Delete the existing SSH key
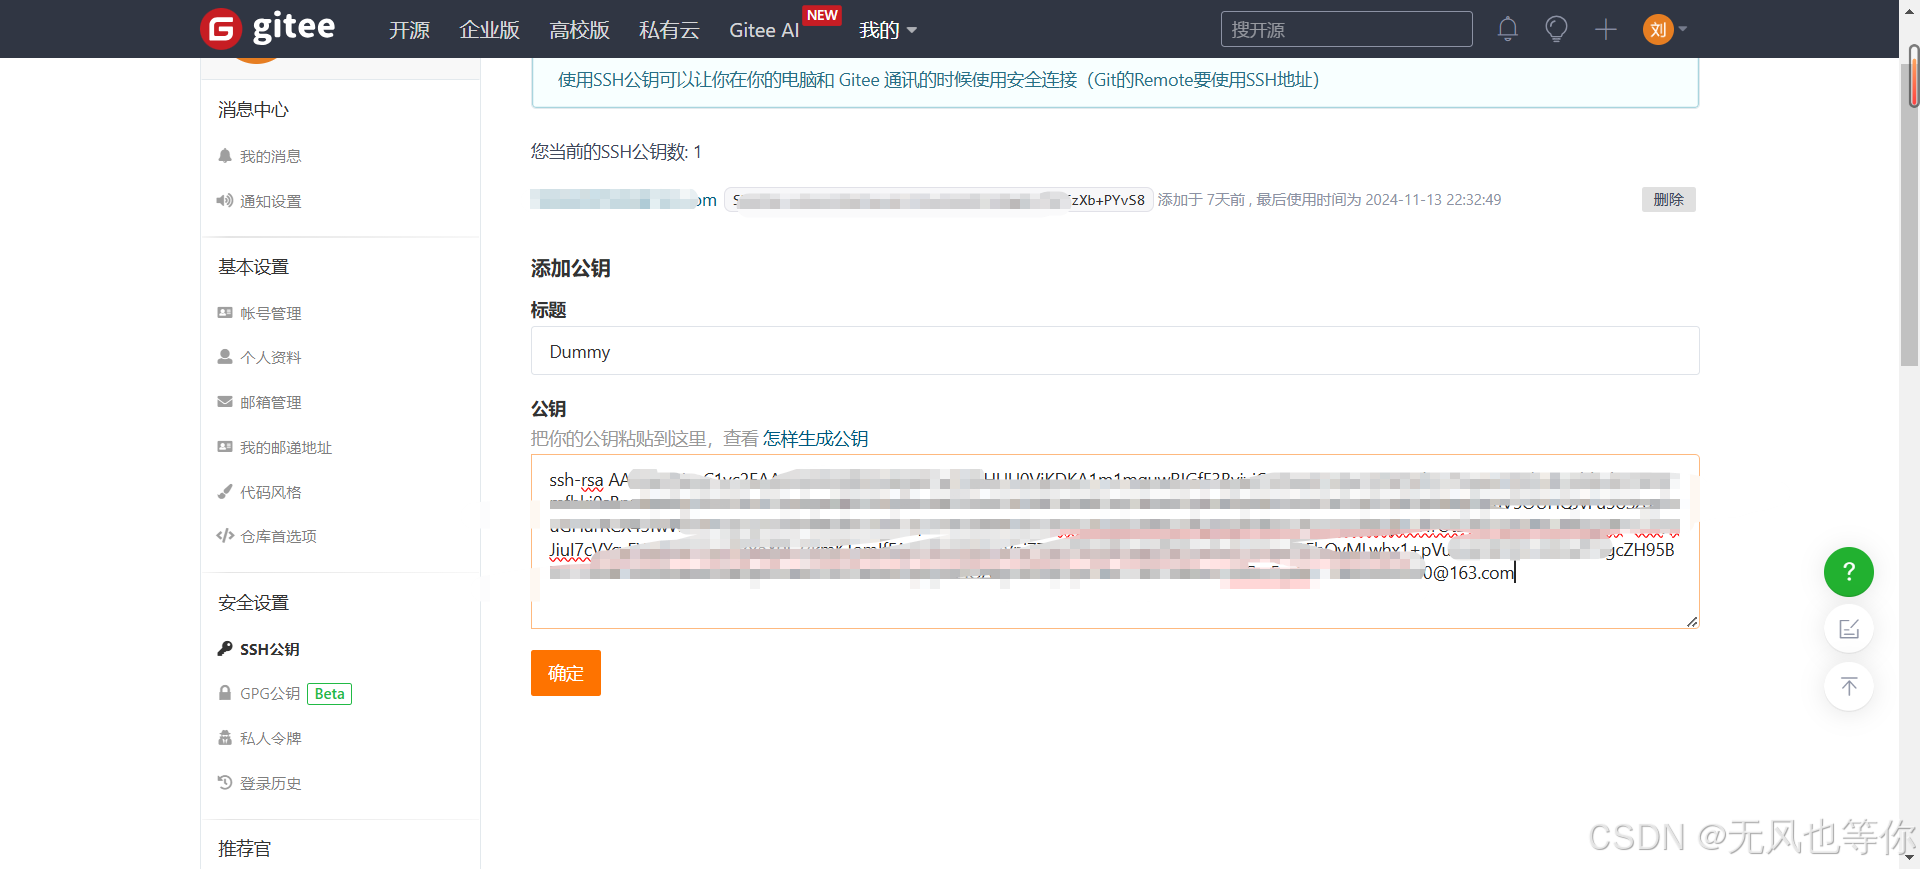Screen dimensions: 1920x869 (x=1668, y=199)
